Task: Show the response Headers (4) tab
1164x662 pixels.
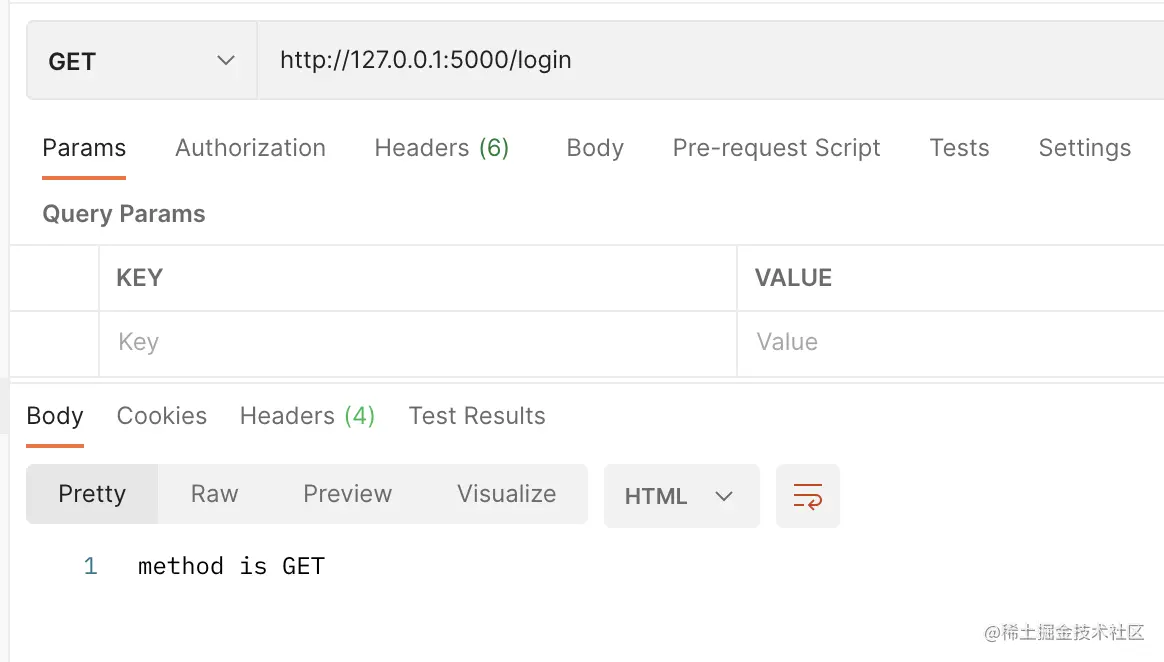Action: click(307, 416)
